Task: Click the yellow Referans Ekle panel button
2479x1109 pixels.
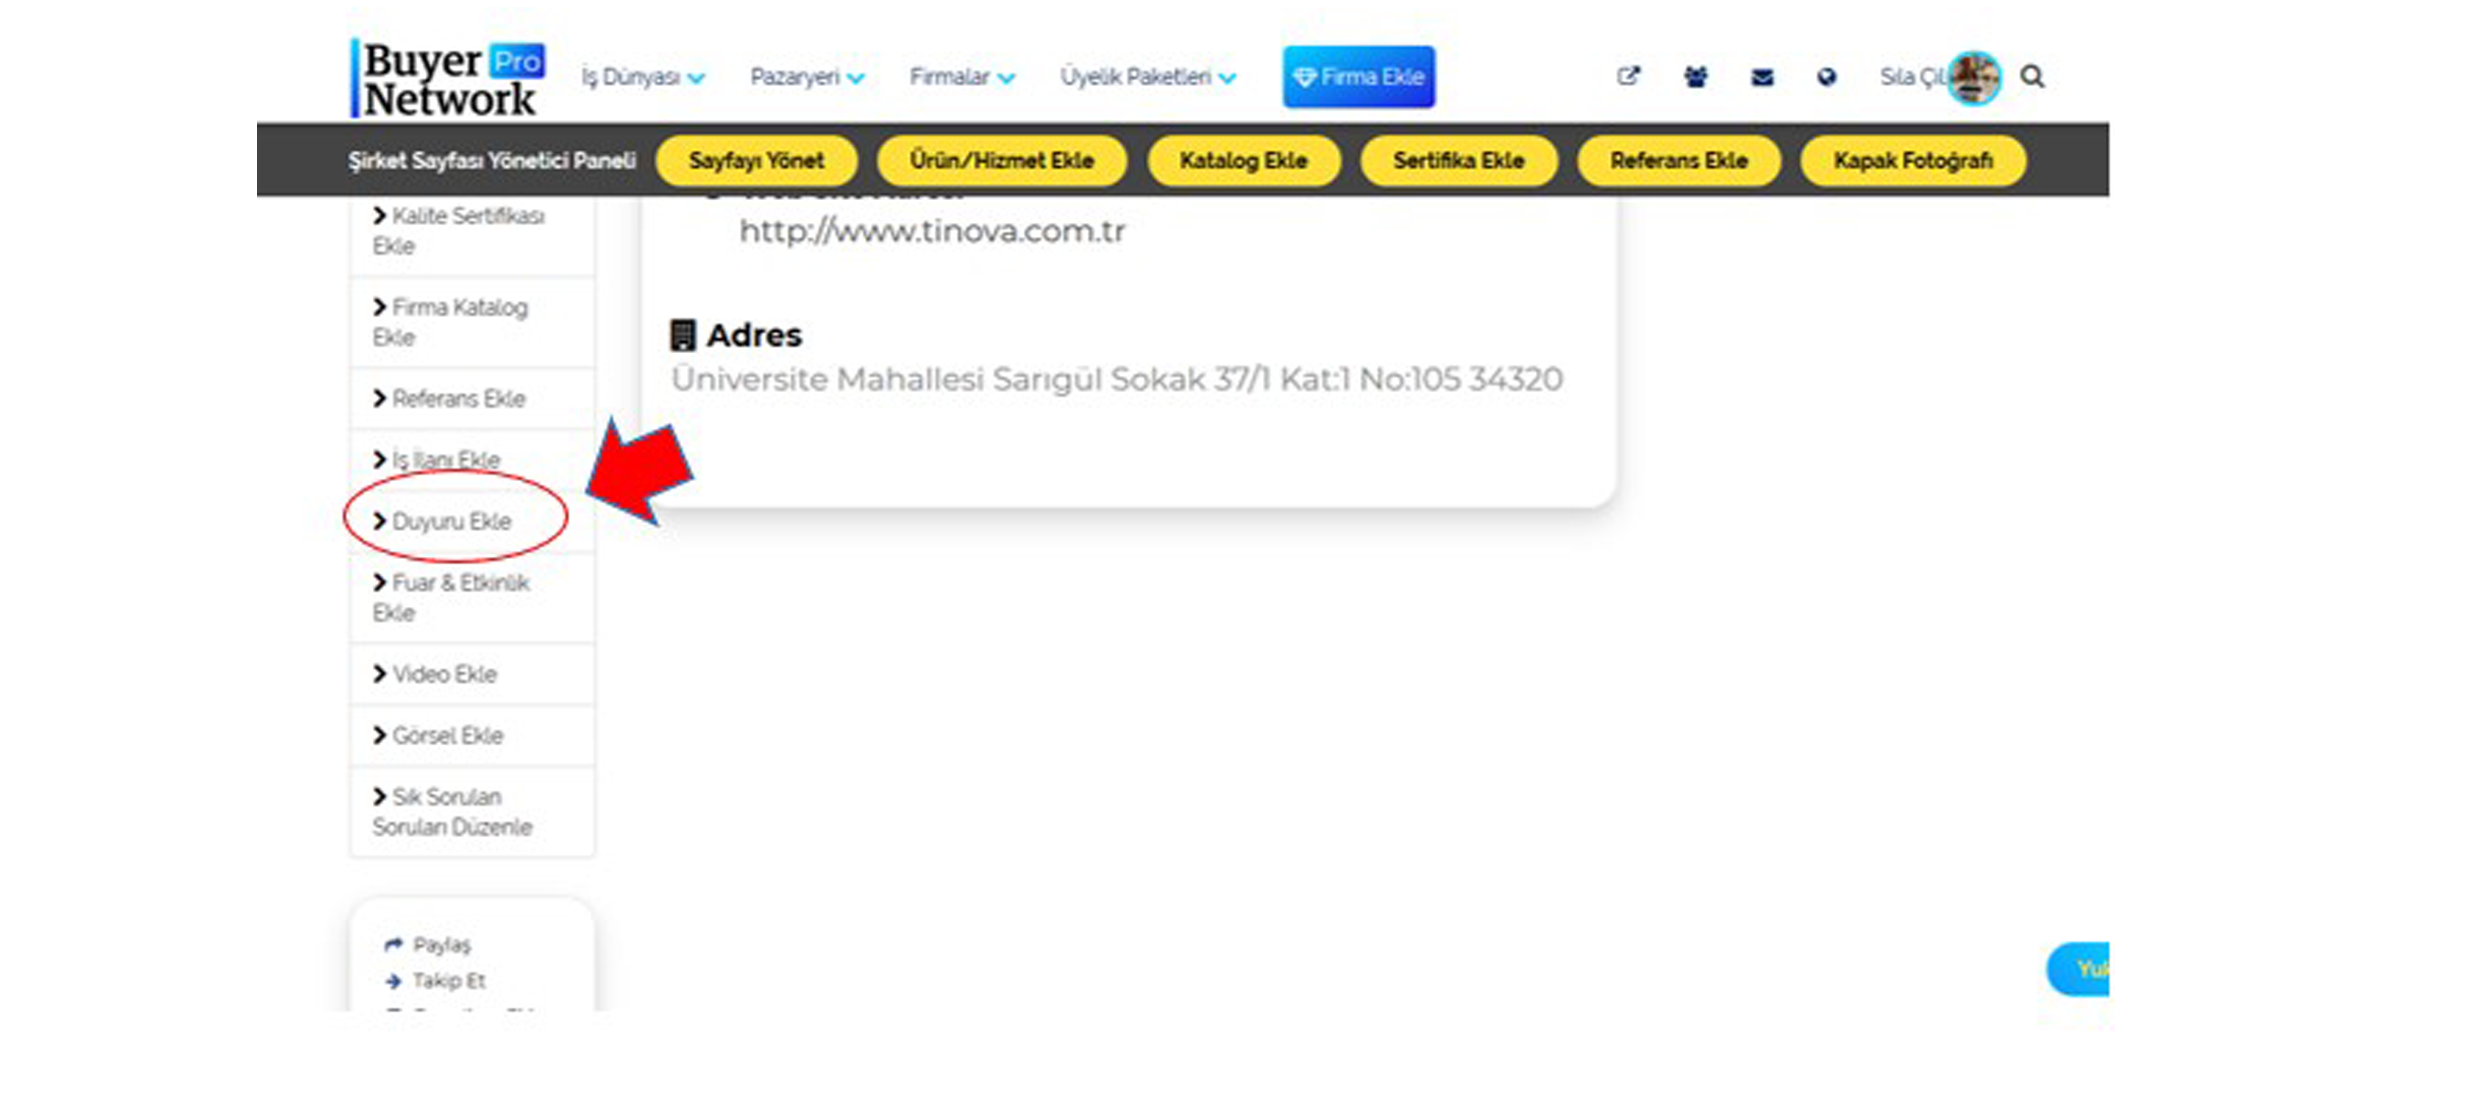Action: coord(1678,160)
